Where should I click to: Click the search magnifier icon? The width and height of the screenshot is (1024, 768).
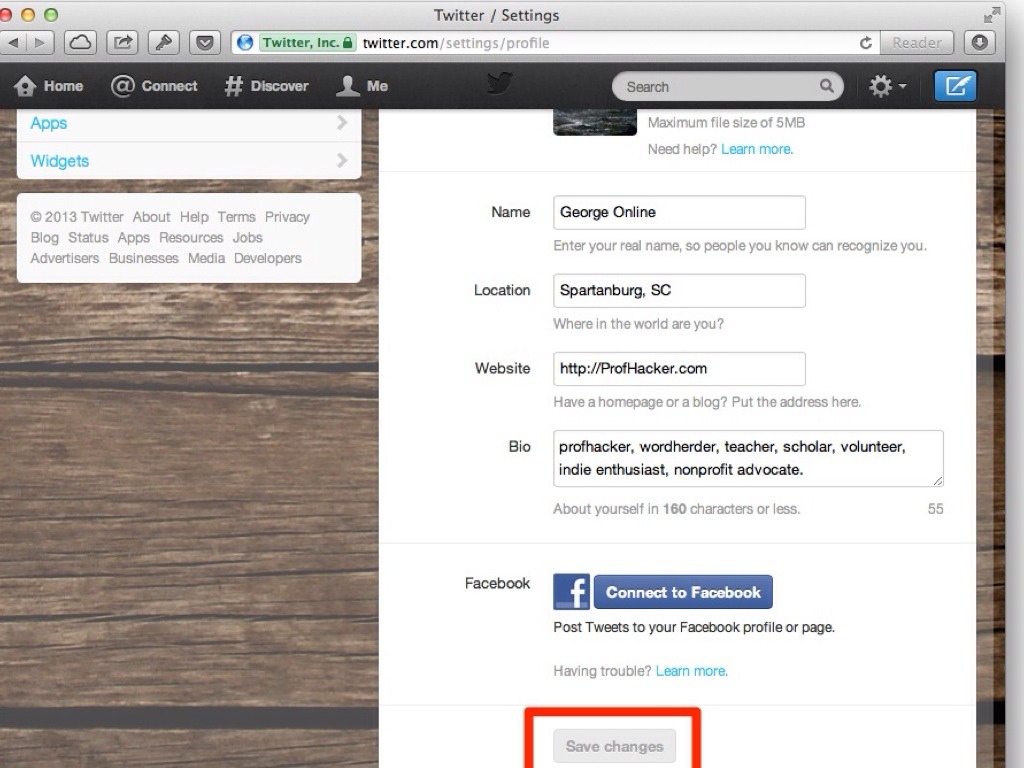click(826, 87)
